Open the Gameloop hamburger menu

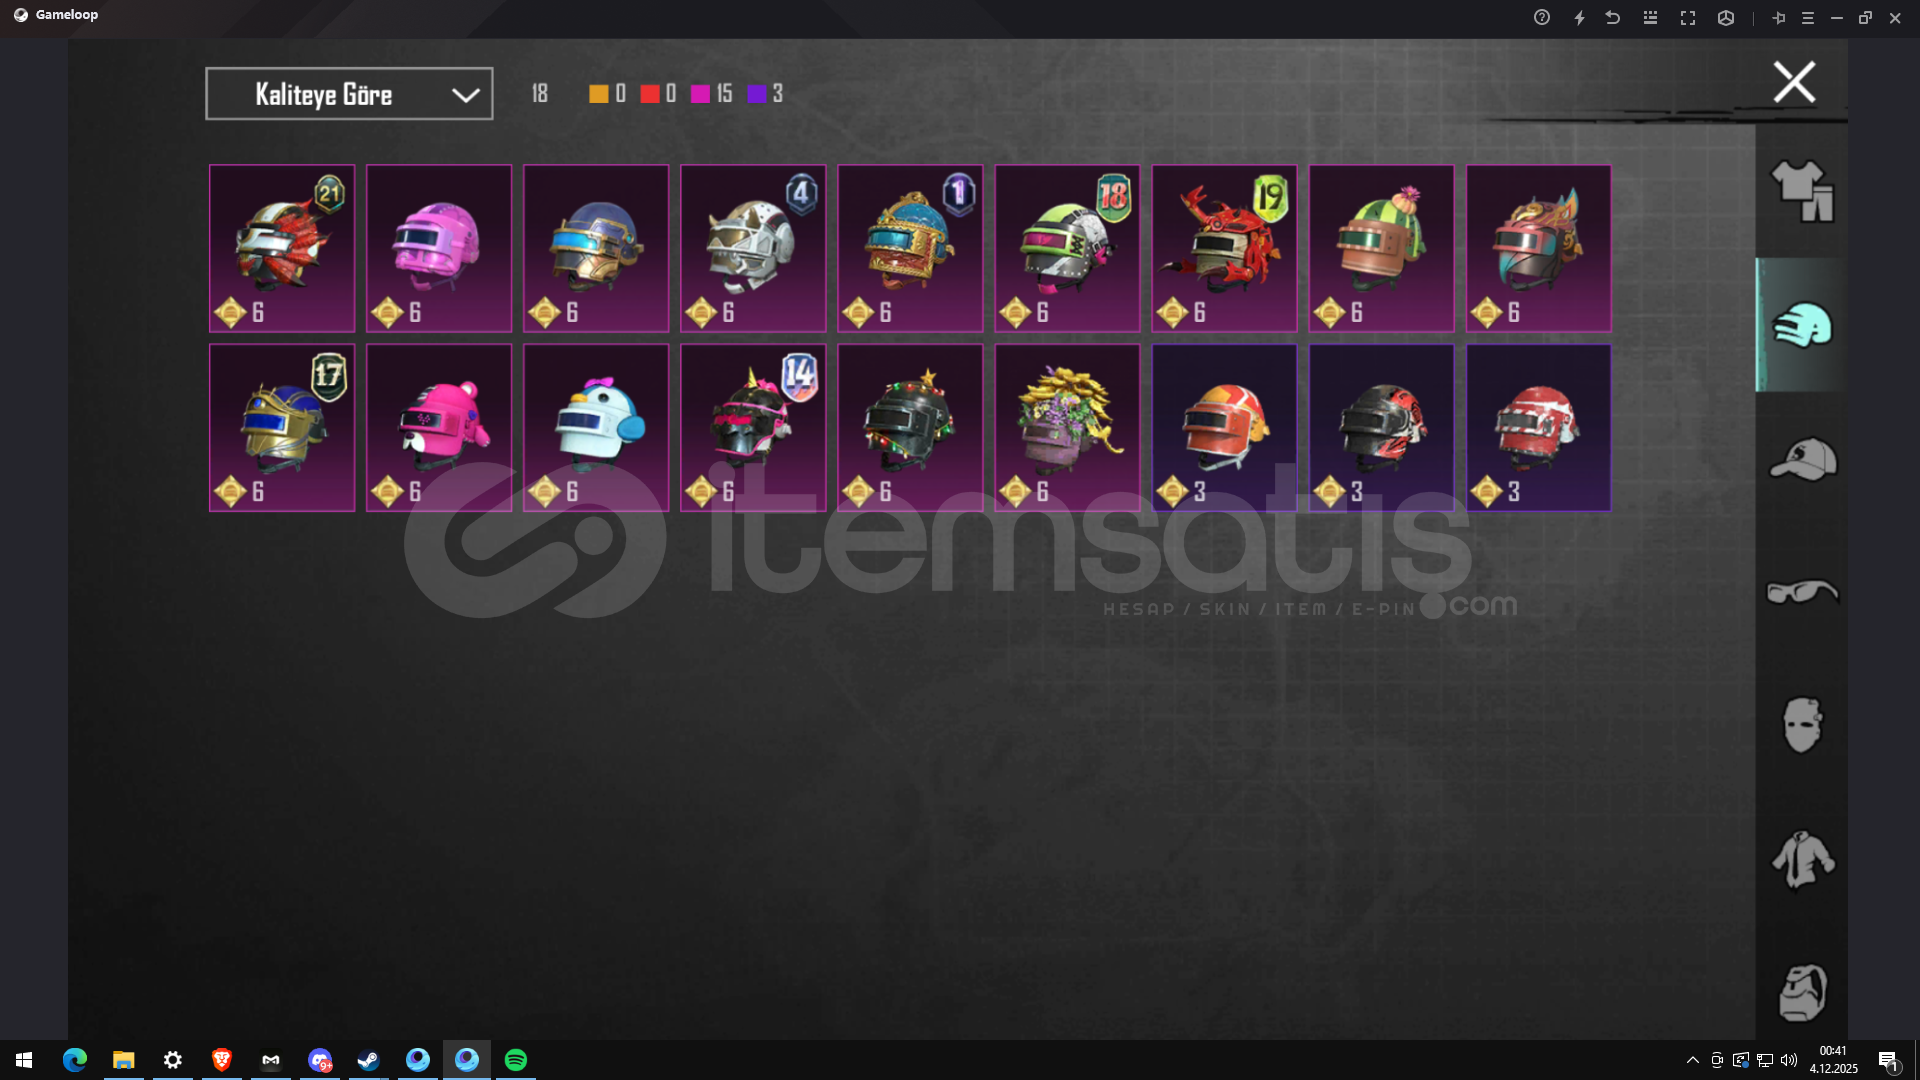pos(1808,18)
